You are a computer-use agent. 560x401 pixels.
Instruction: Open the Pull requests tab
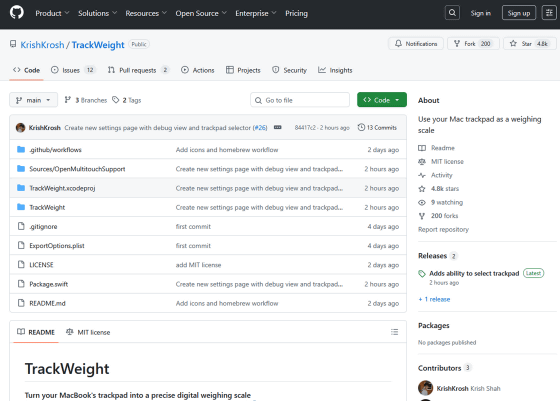click(x=138, y=70)
